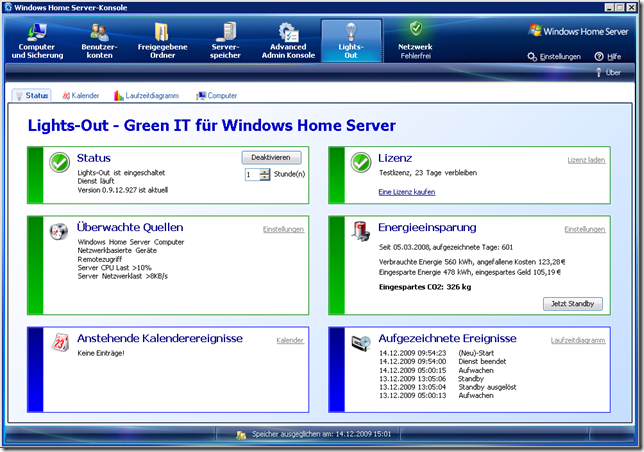Click Überwachte Quellen gauge icon
Viewport: 644px width, 452px height.
(59, 232)
